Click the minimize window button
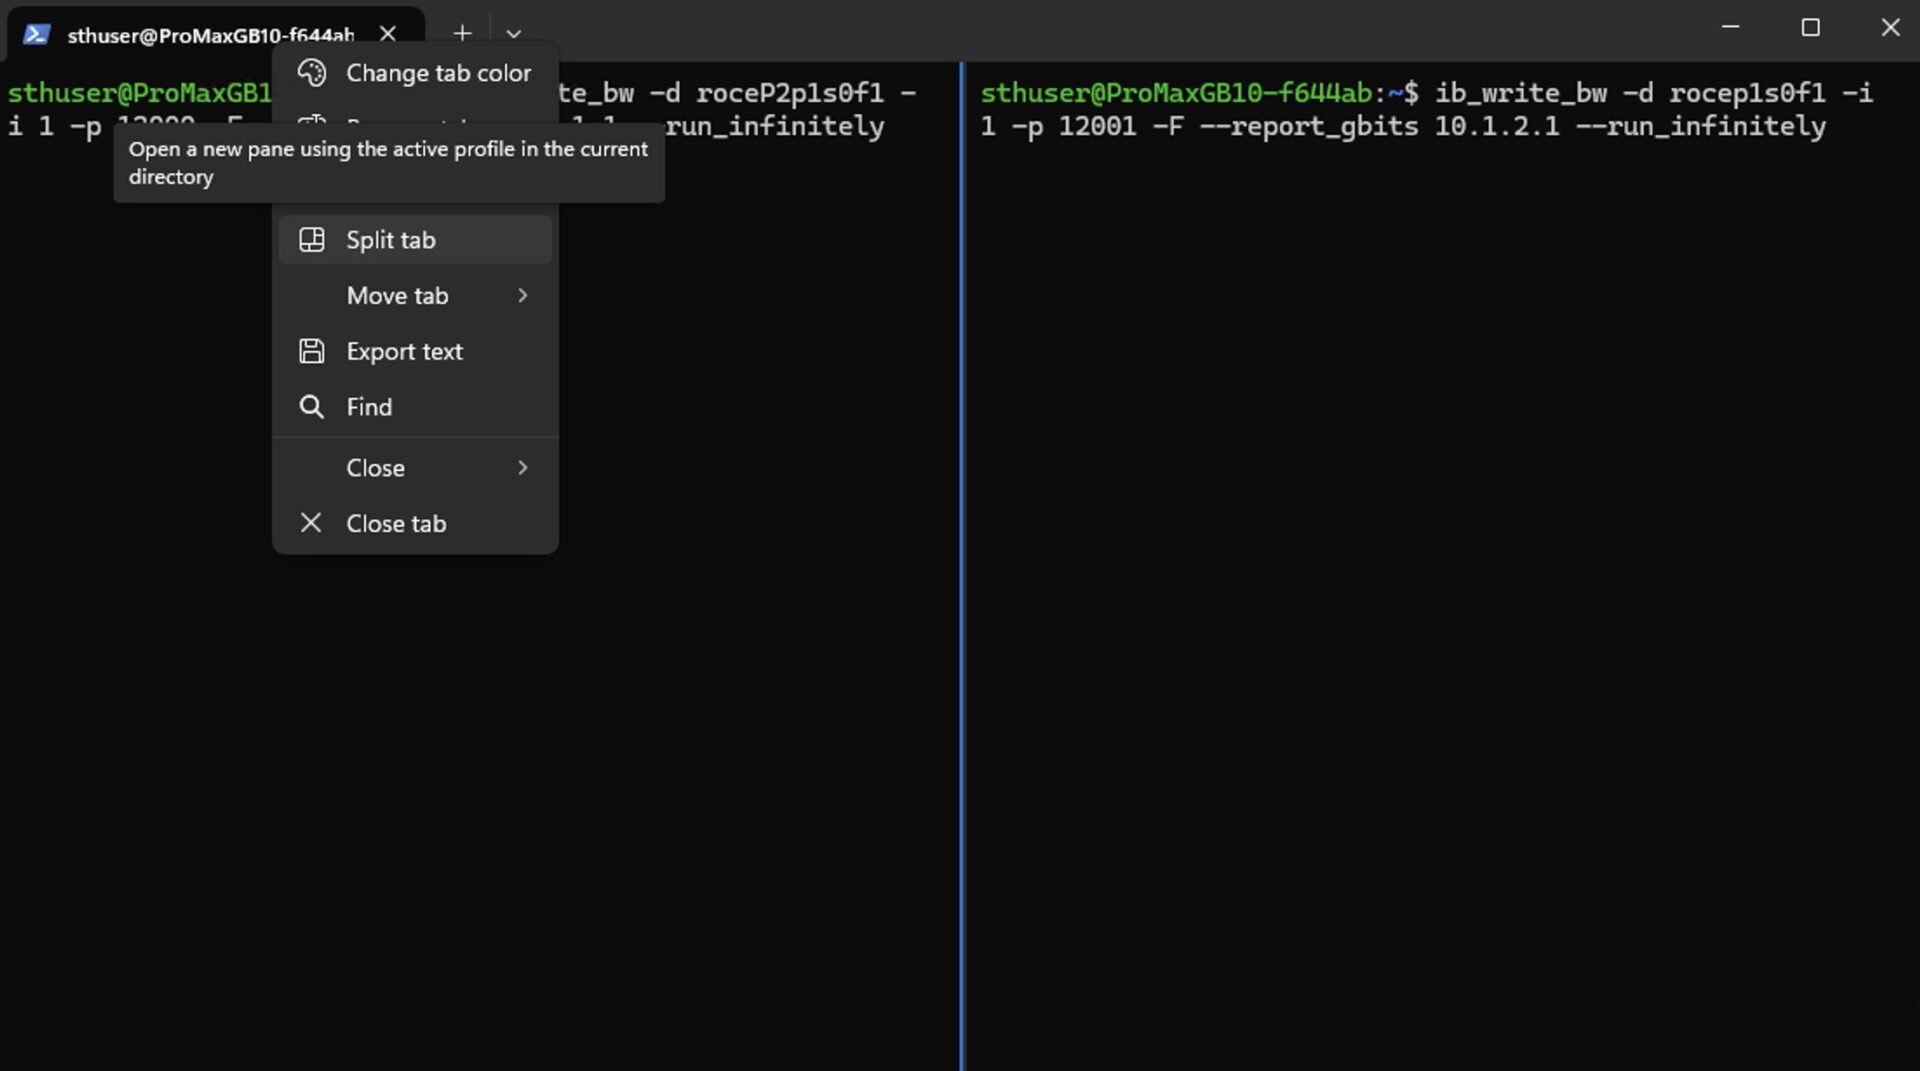The width and height of the screenshot is (1920, 1071). click(1729, 27)
